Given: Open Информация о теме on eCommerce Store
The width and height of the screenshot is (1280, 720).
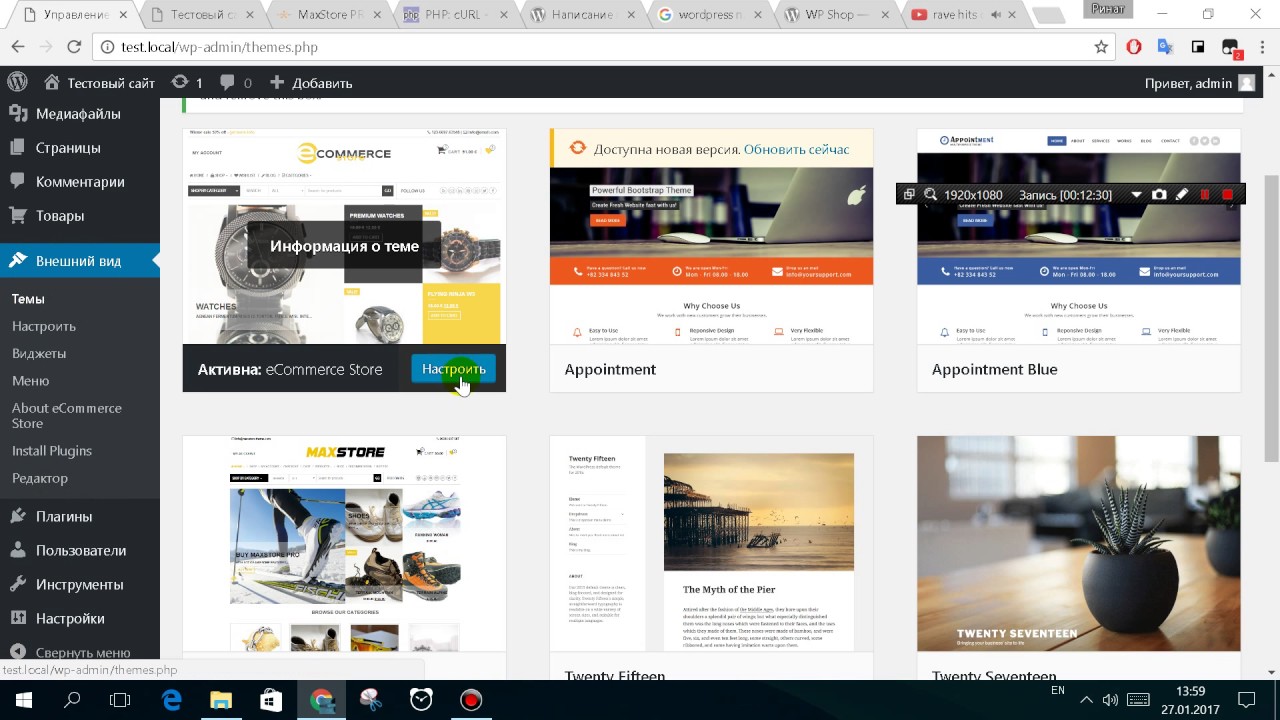Looking at the screenshot, I should point(344,246).
